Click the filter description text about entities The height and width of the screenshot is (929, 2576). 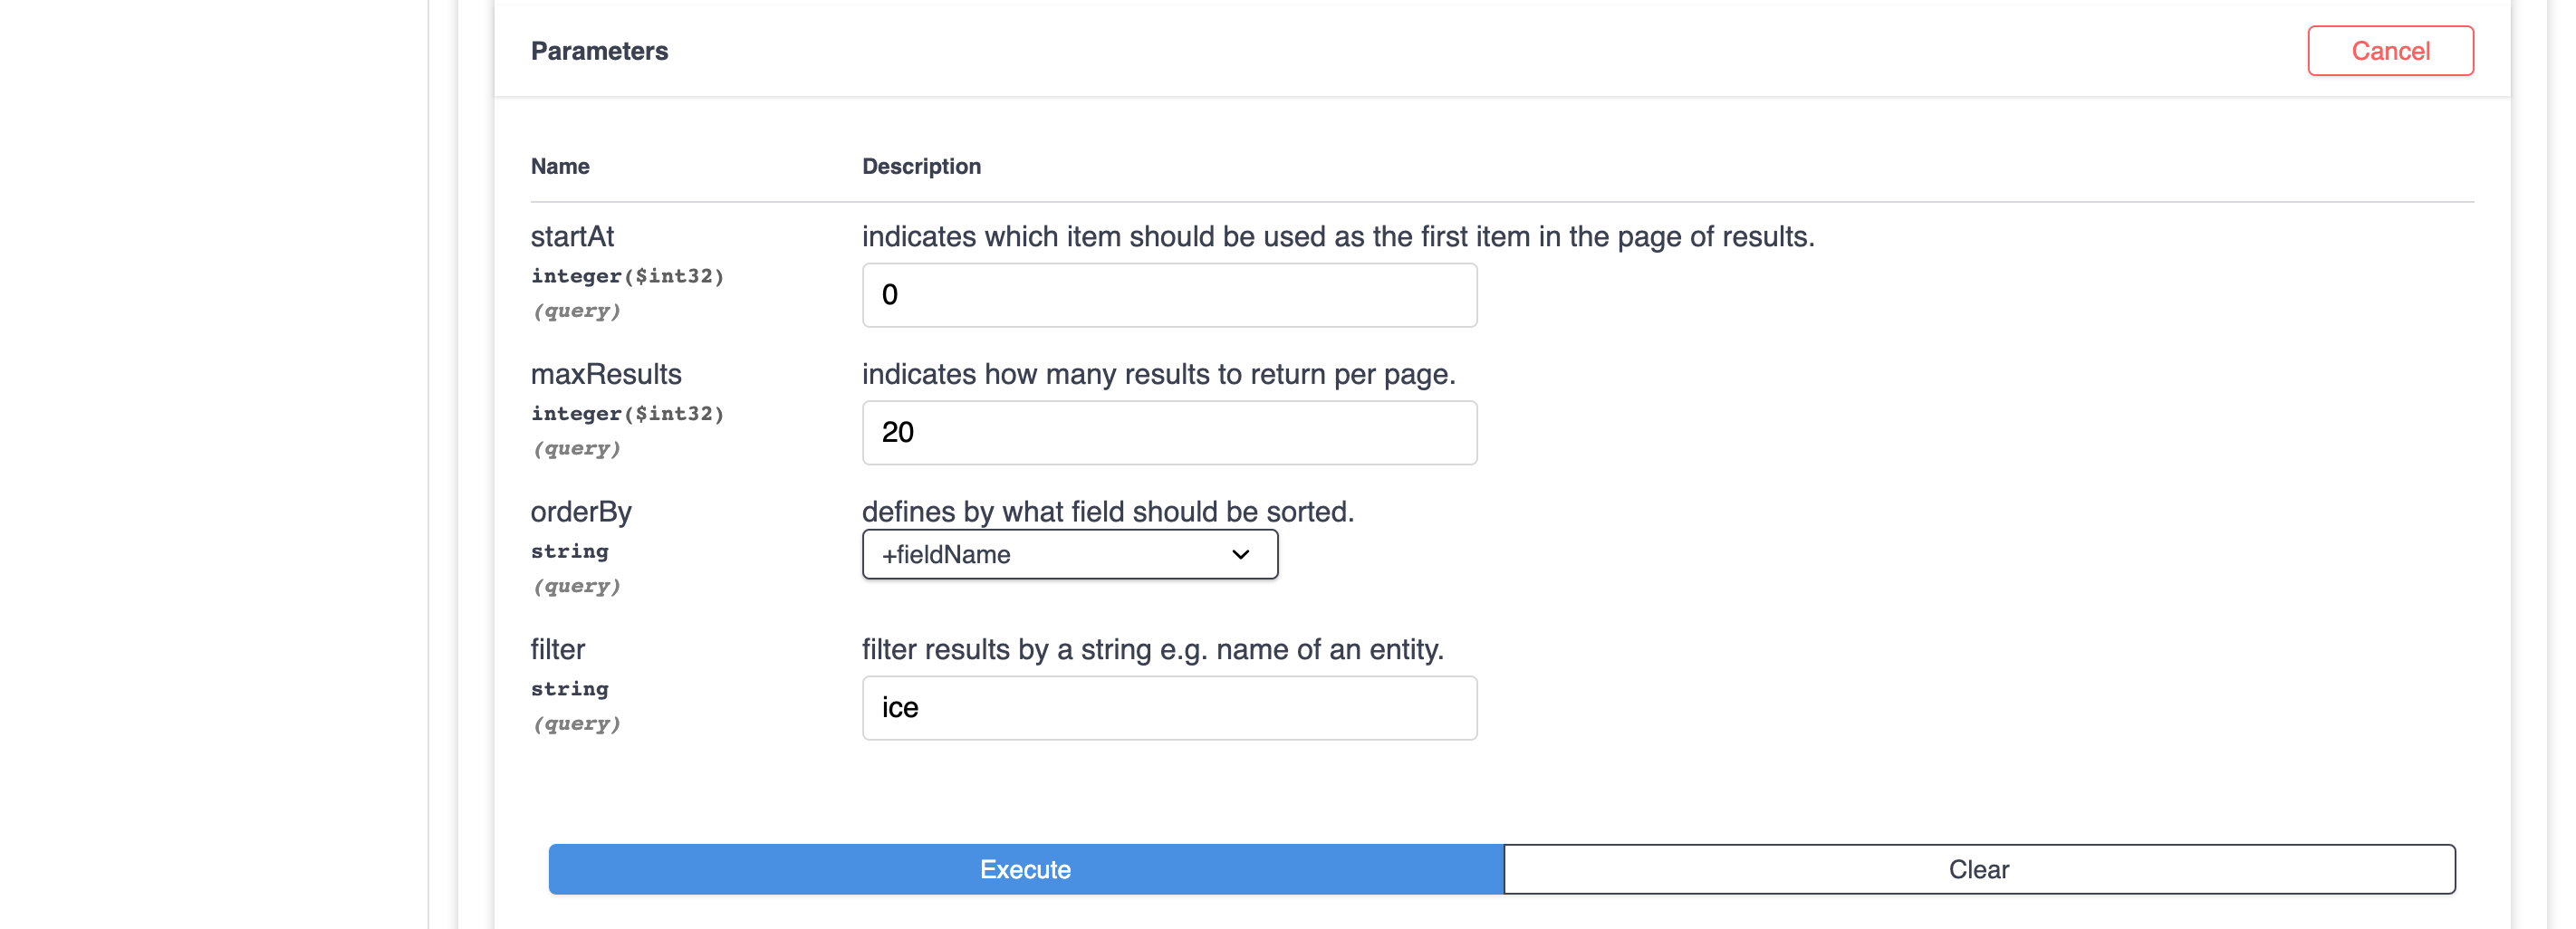click(1152, 649)
